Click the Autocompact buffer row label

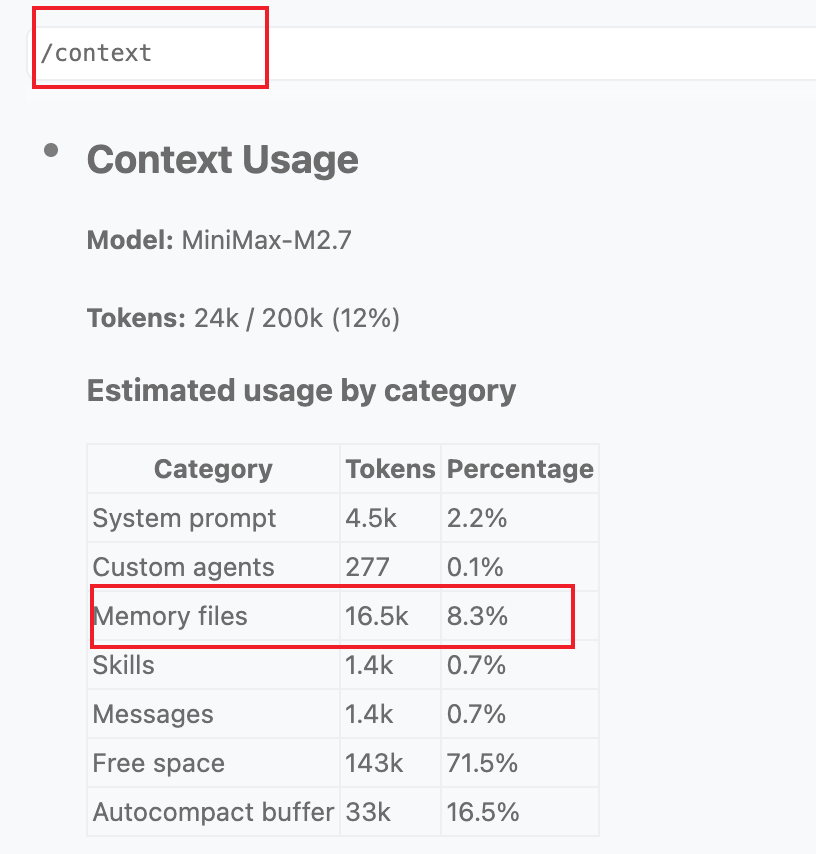(213, 812)
